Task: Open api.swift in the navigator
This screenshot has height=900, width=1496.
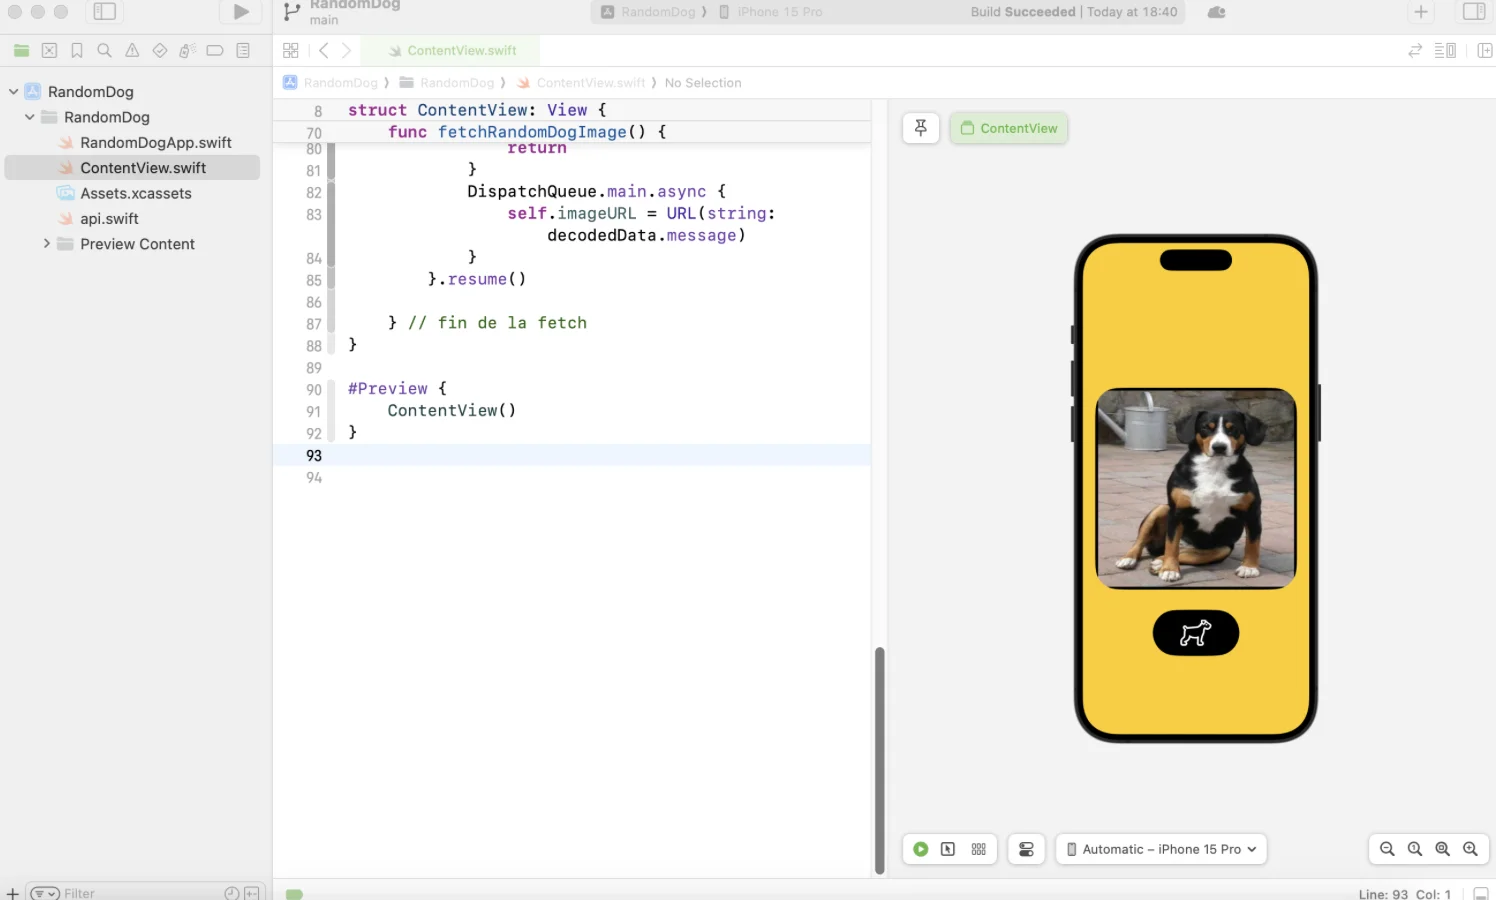Action: pos(109,219)
